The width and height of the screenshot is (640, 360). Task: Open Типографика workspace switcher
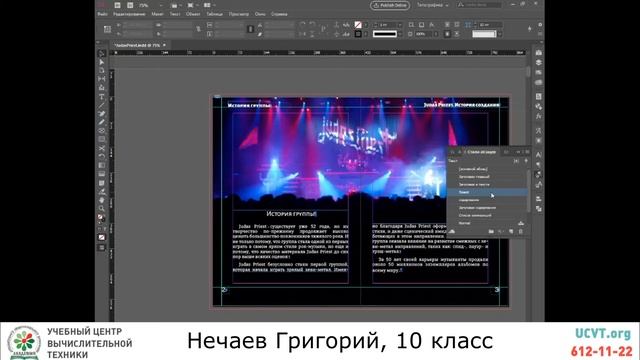pyautogui.click(x=433, y=5)
